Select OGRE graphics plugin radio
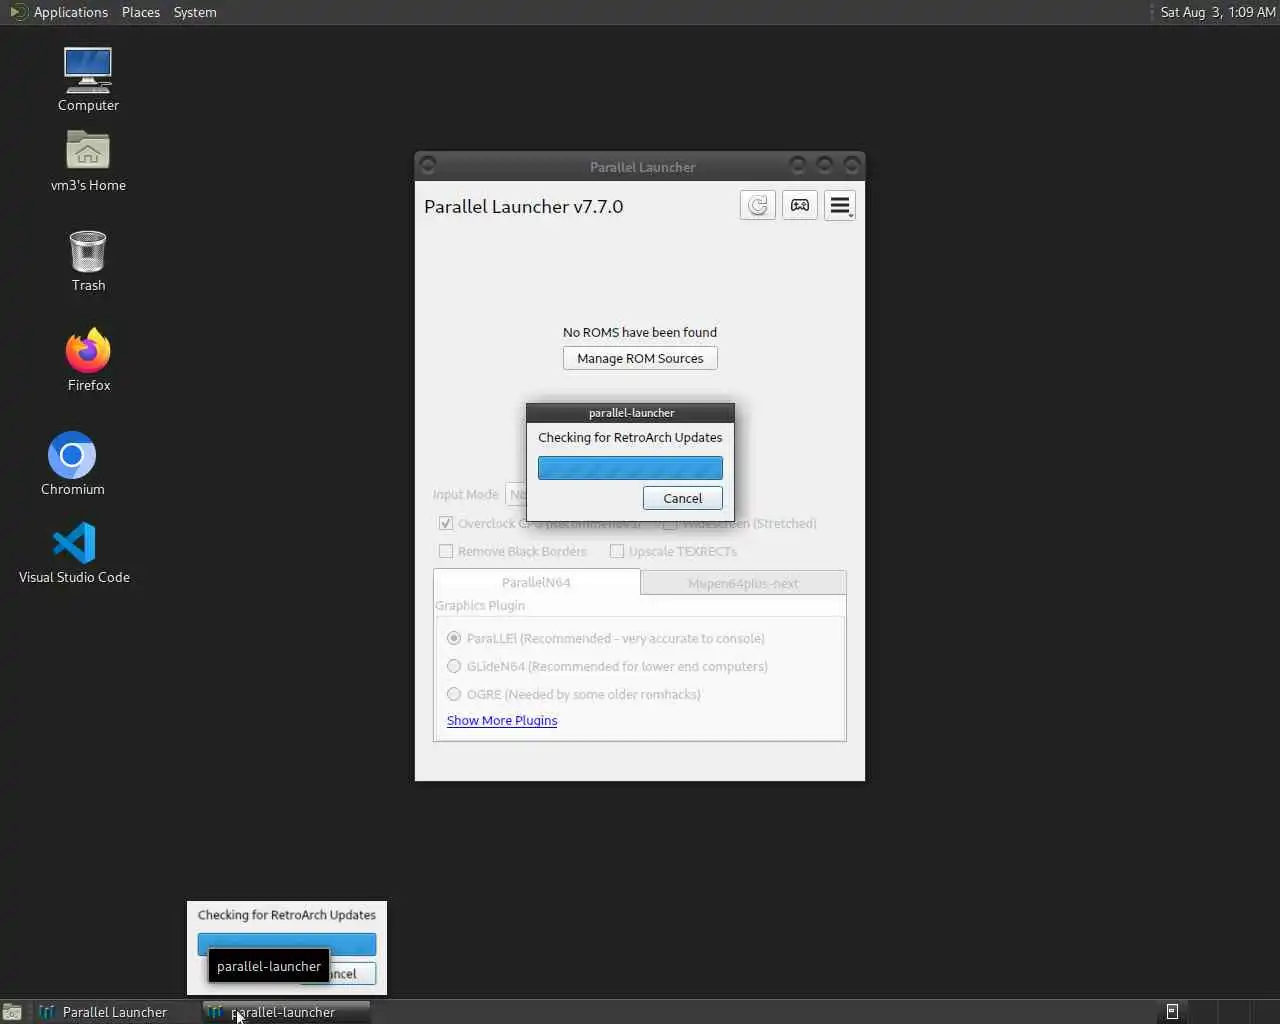Image resolution: width=1280 pixels, height=1024 pixels. click(x=454, y=694)
